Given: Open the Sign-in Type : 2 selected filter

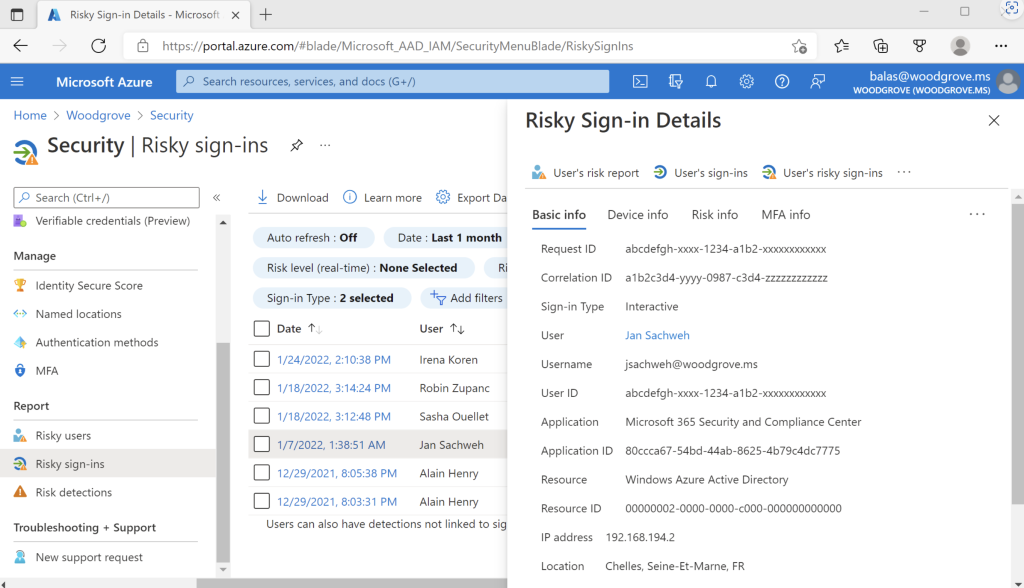Looking at the screenshot, I should point(330,298).
